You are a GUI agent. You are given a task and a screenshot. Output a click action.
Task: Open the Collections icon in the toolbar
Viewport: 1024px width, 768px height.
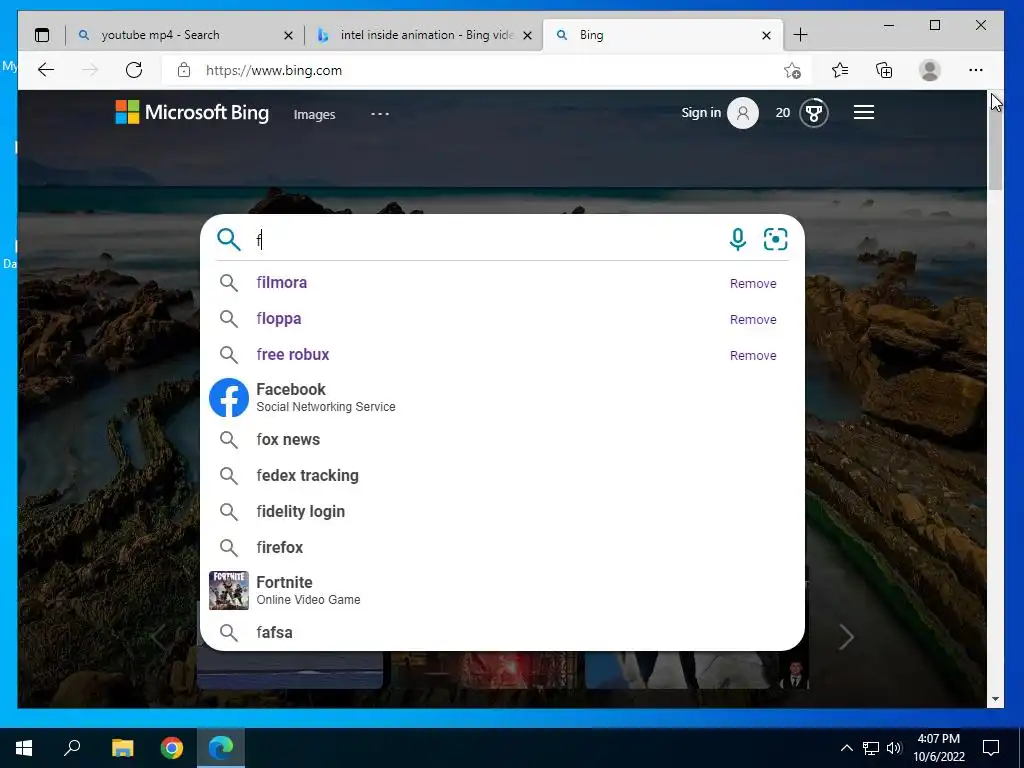884,70
